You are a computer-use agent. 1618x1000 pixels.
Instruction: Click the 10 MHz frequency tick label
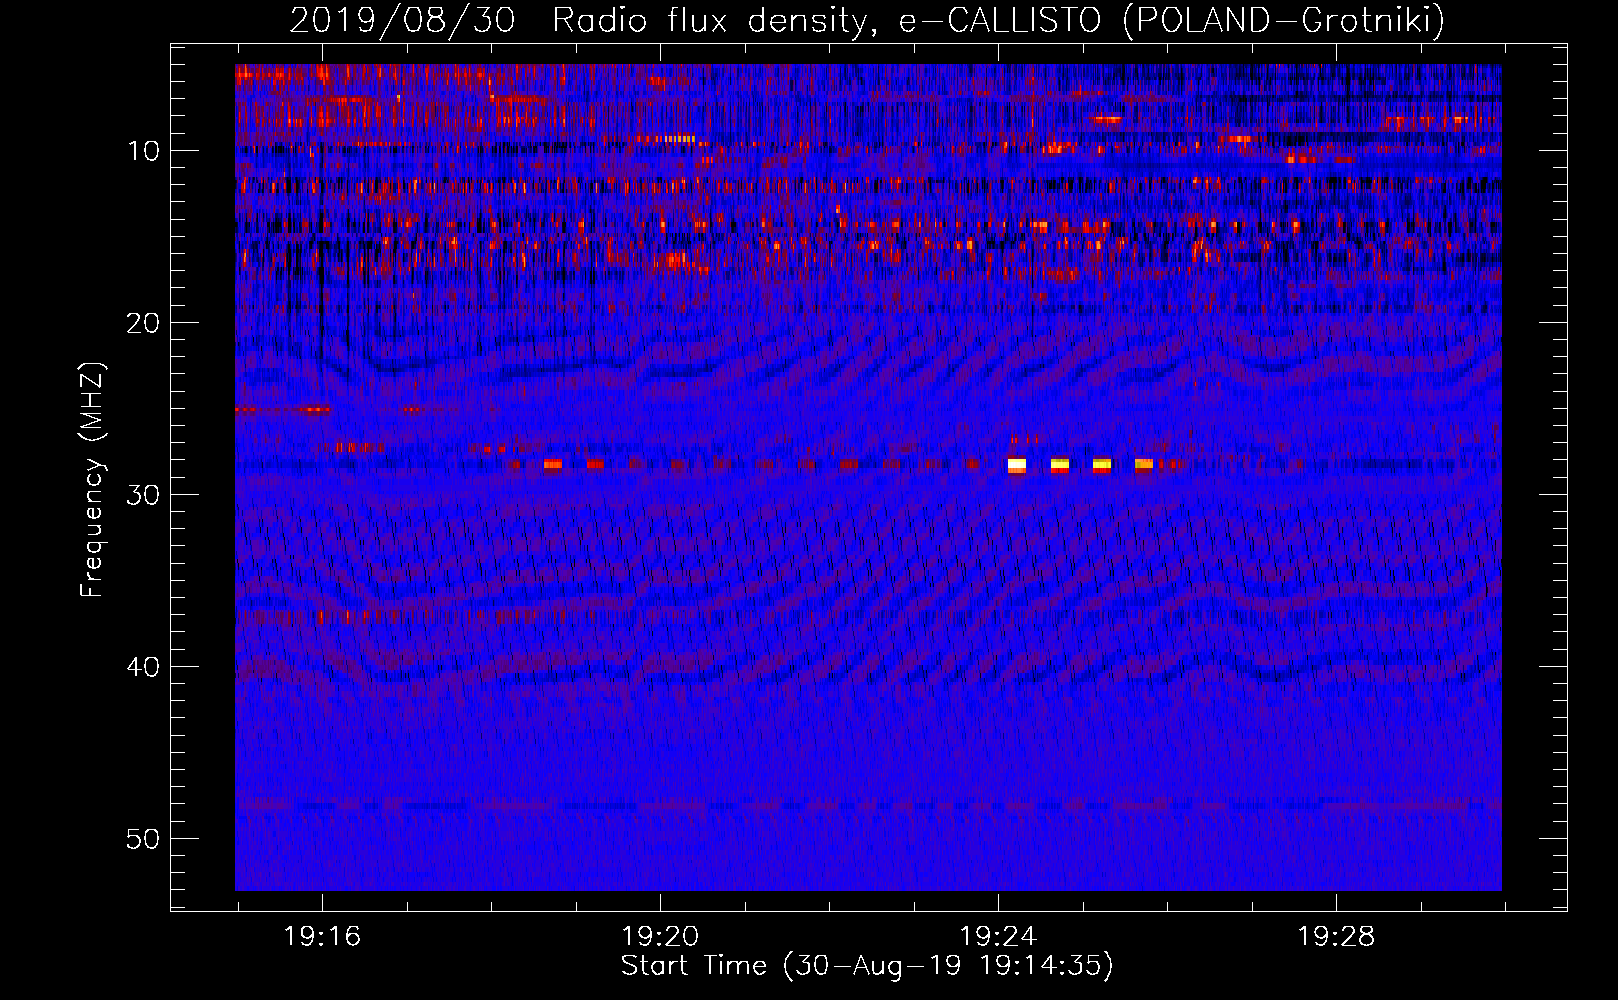[x=143, y=151]
